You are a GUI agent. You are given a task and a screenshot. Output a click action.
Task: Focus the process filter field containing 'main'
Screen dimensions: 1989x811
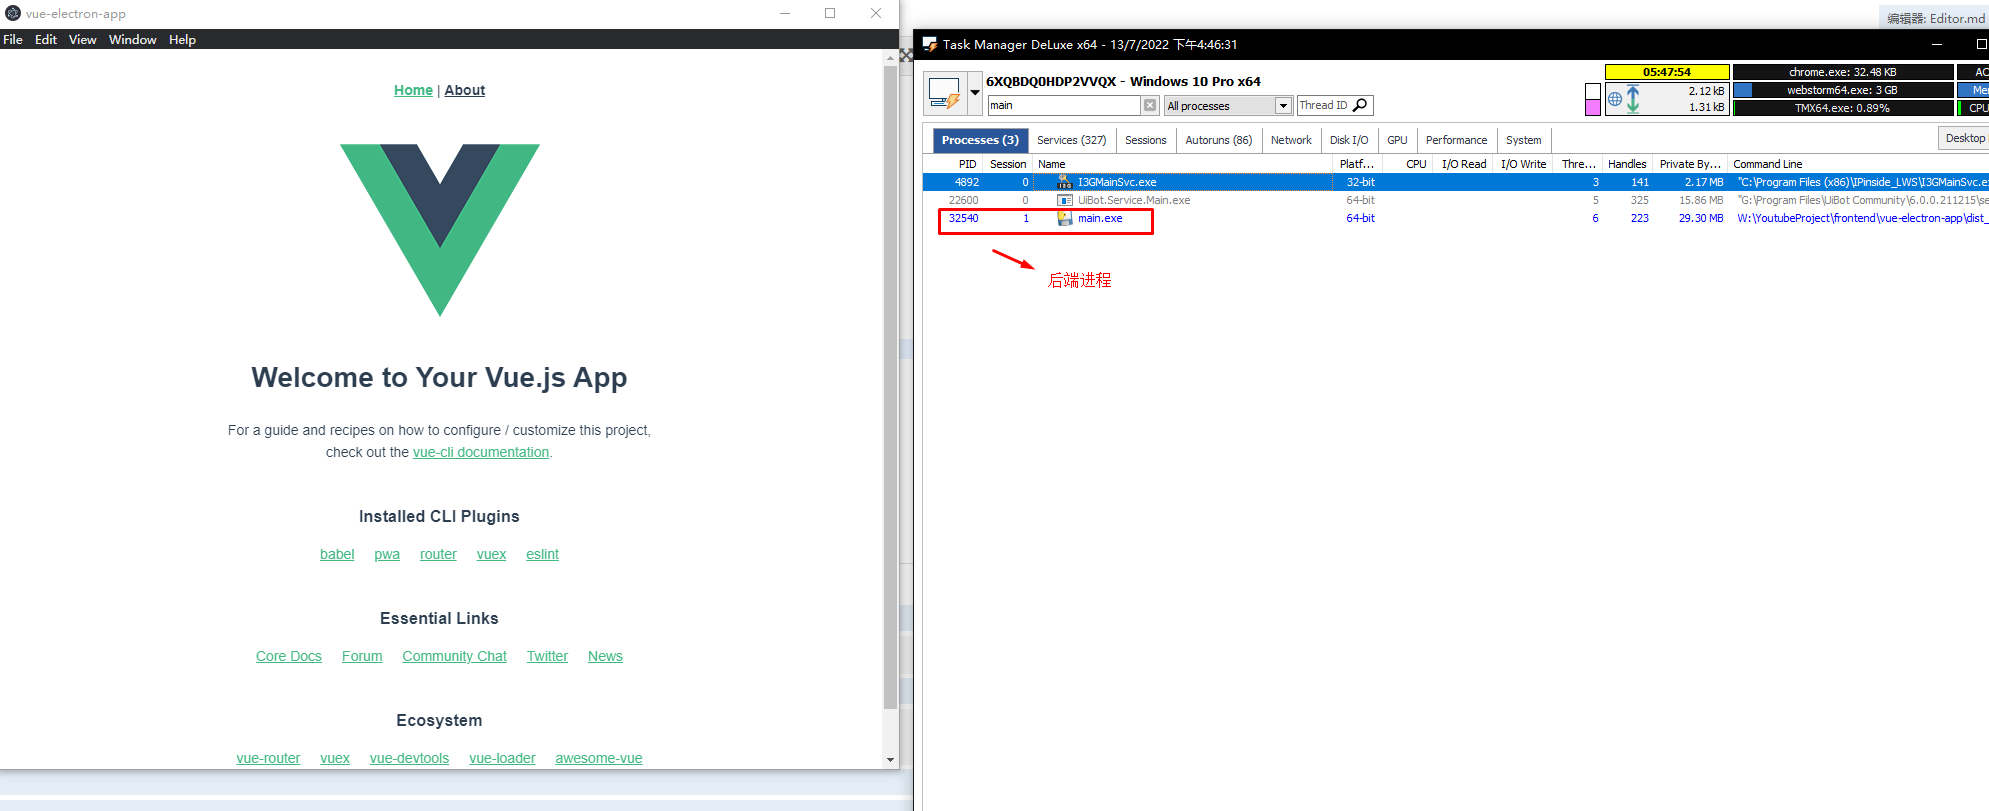pyautogui.click(x=1064, y=106)
